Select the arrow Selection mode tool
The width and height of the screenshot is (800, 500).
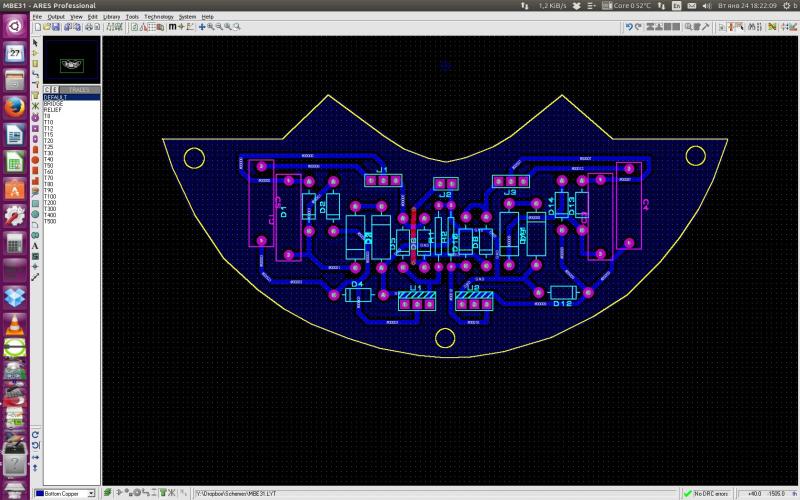35,43
